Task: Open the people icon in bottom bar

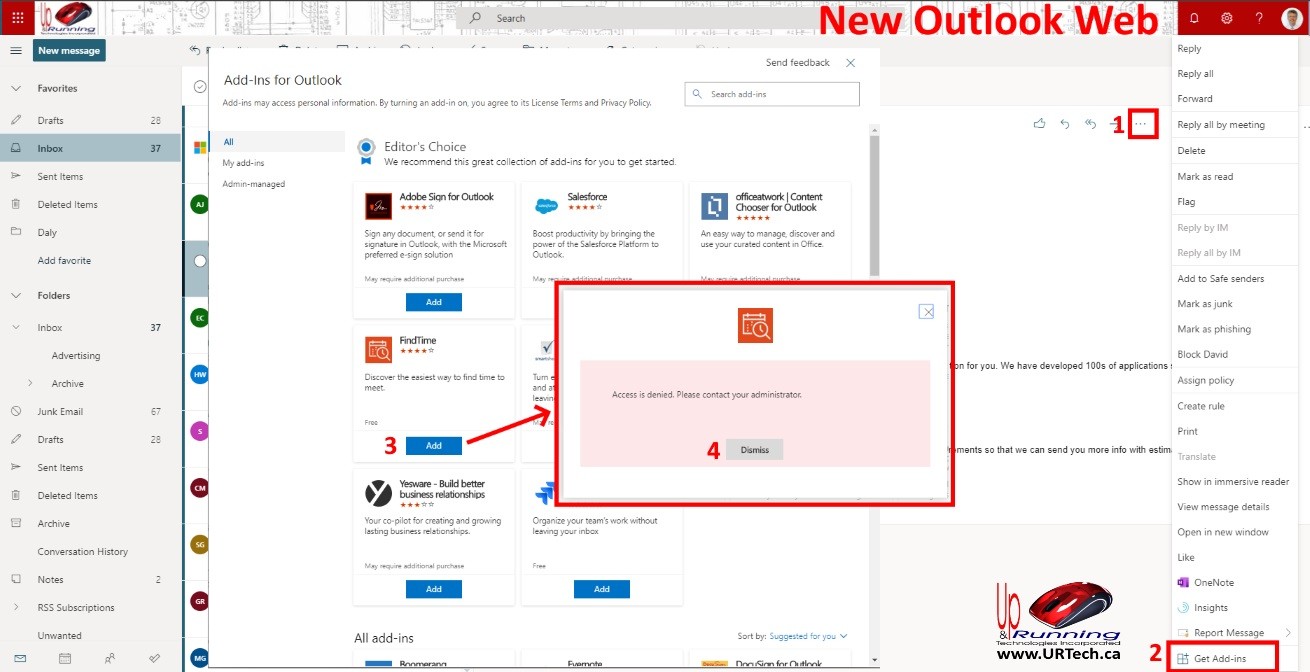Action: pyautogui.click(x=109, y=658)
